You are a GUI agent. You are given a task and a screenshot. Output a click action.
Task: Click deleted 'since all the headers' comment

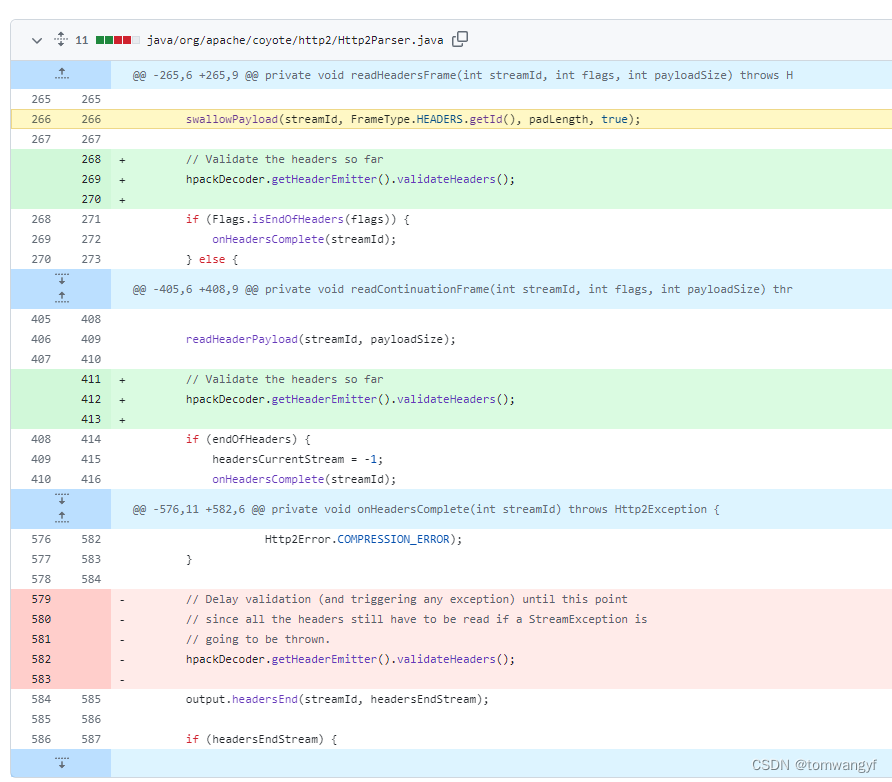point(416,619)
